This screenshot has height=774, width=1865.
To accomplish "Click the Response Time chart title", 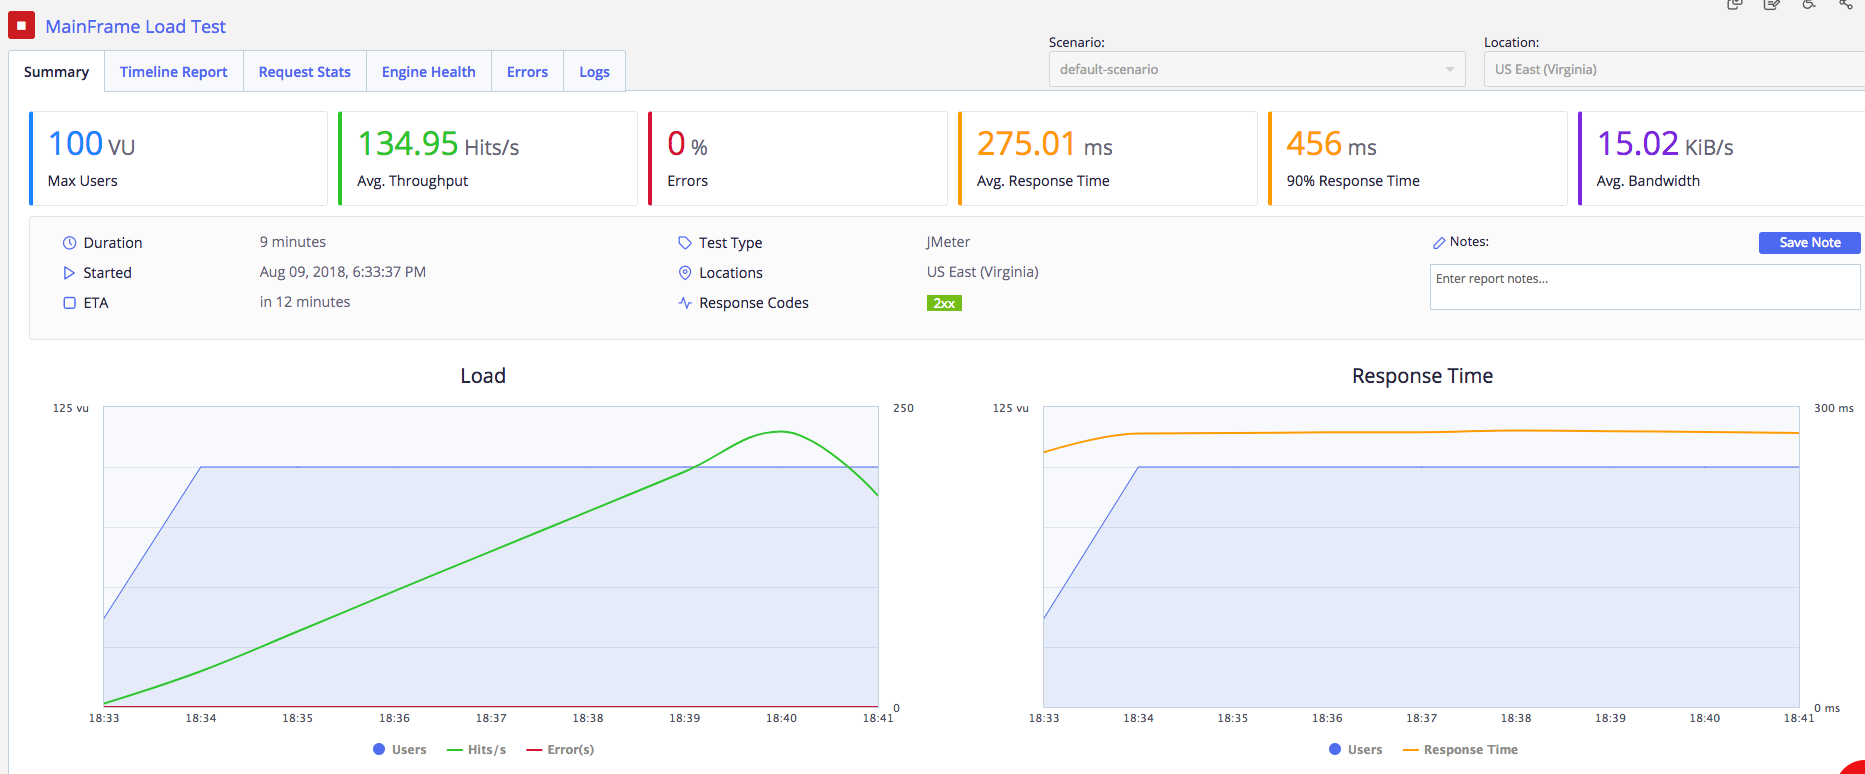I will [x=1422, y=376].
